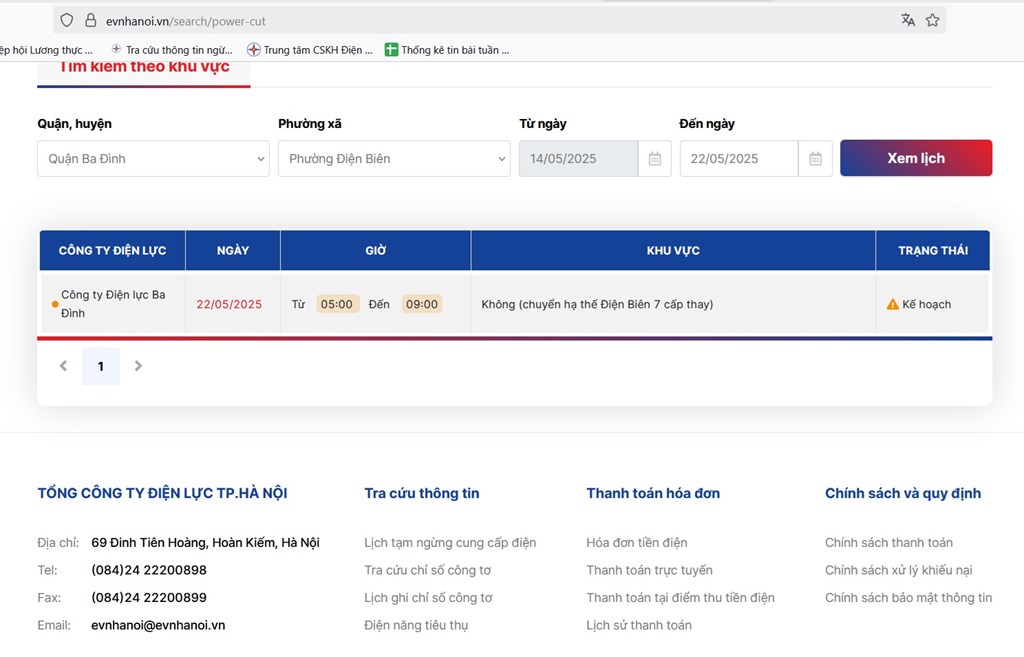
Task: Click the warning icon beside Kế hoạch
Action: [893, 304]
